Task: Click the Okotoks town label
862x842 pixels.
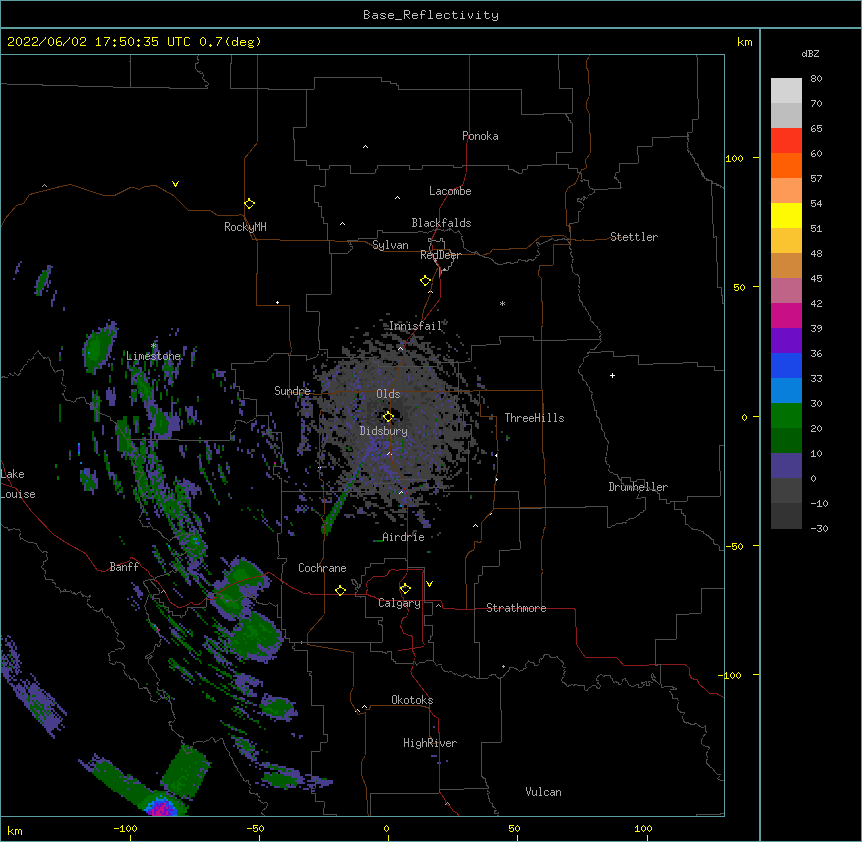Action: 412,700
